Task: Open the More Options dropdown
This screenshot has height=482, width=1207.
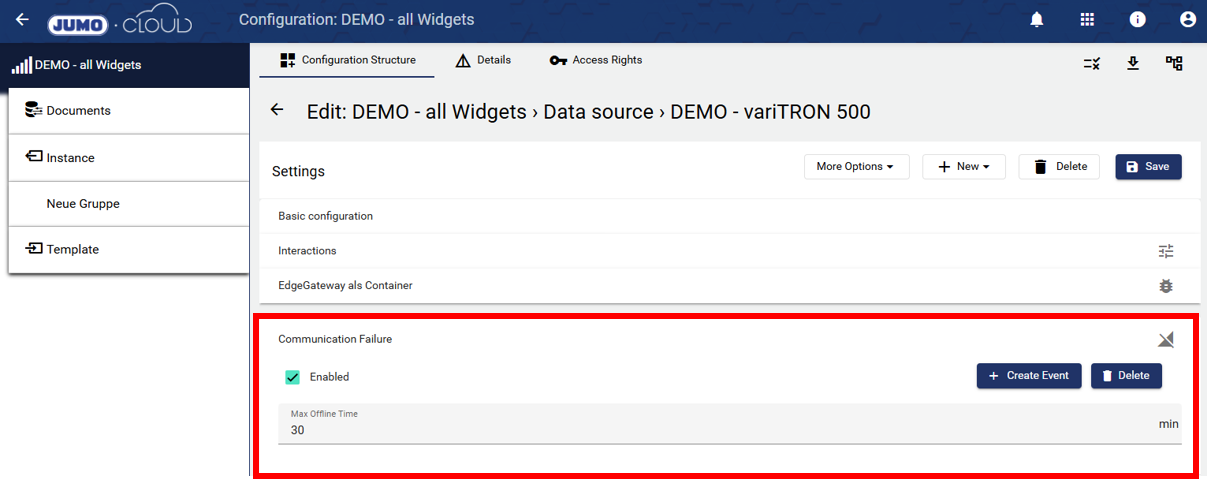Action: [x=855, y=167]
